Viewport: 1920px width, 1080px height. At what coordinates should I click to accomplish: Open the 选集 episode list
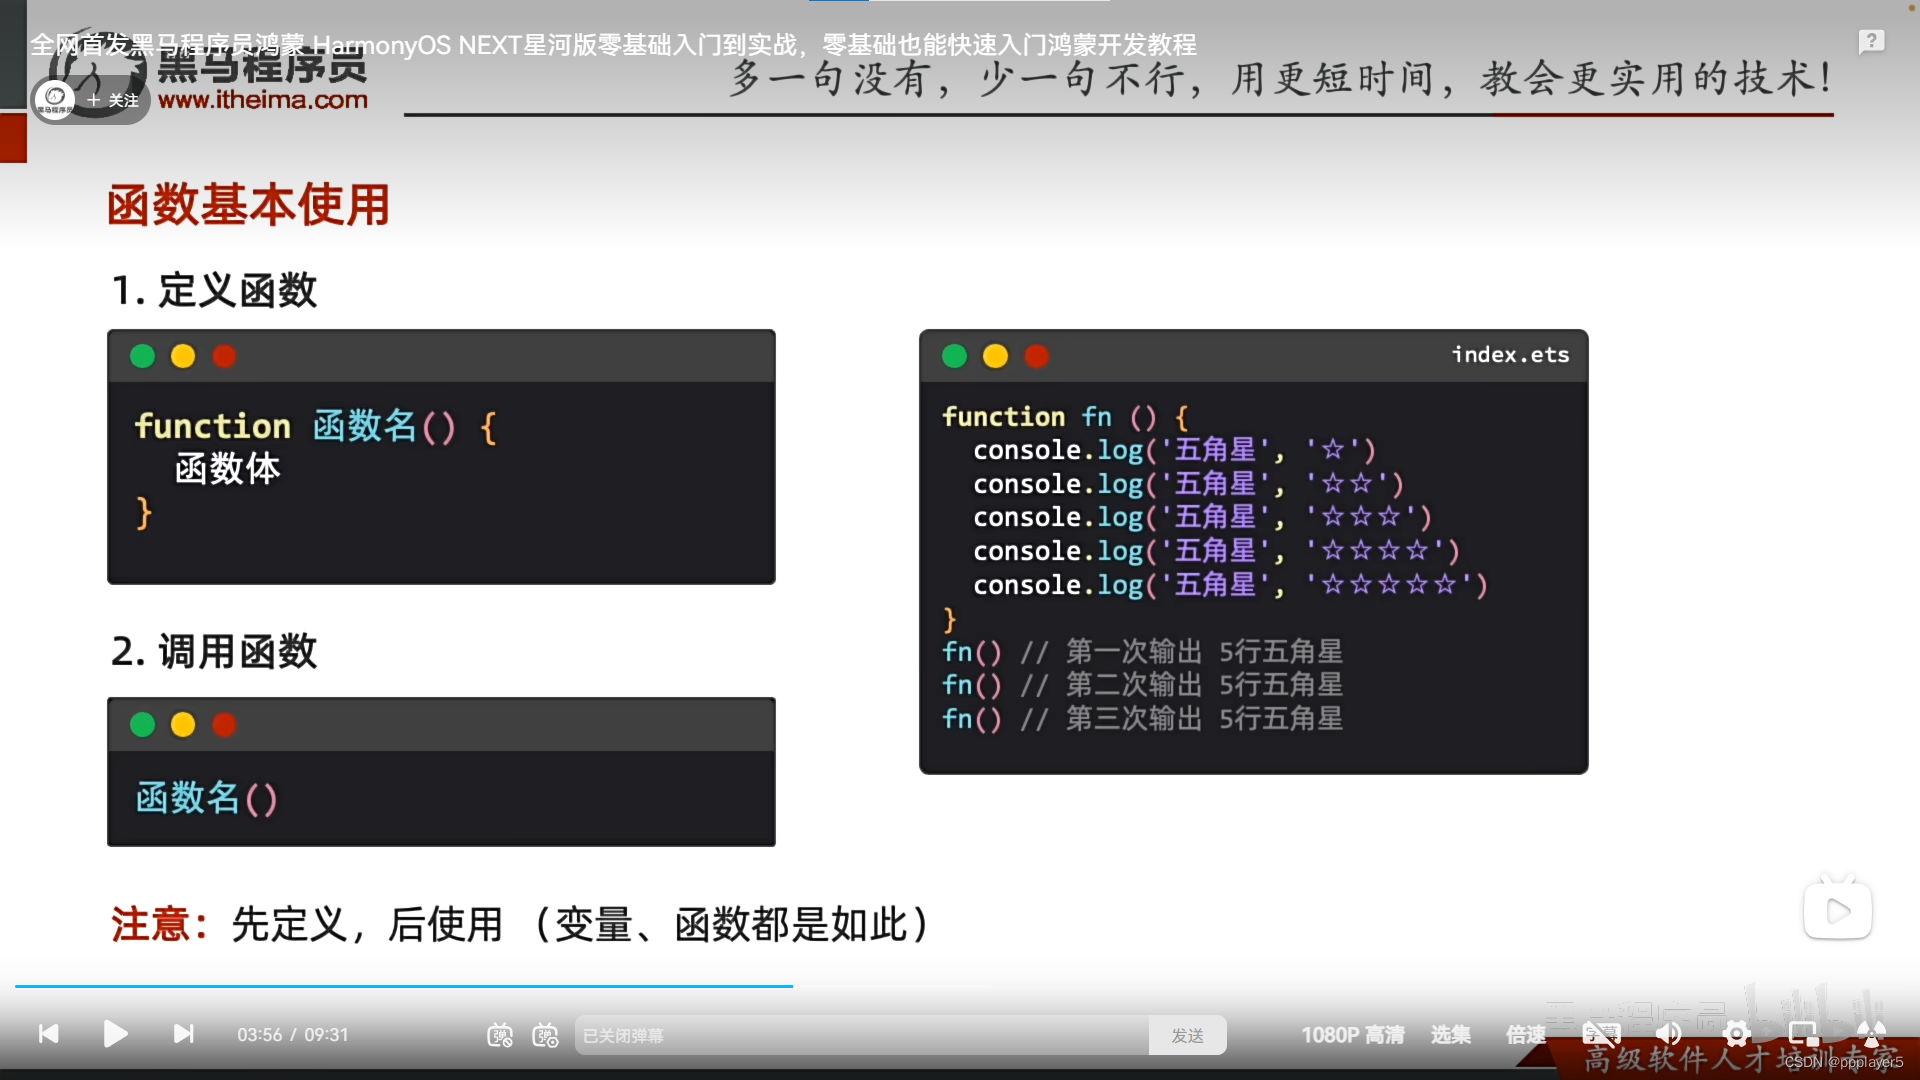coord(1450,1035)
